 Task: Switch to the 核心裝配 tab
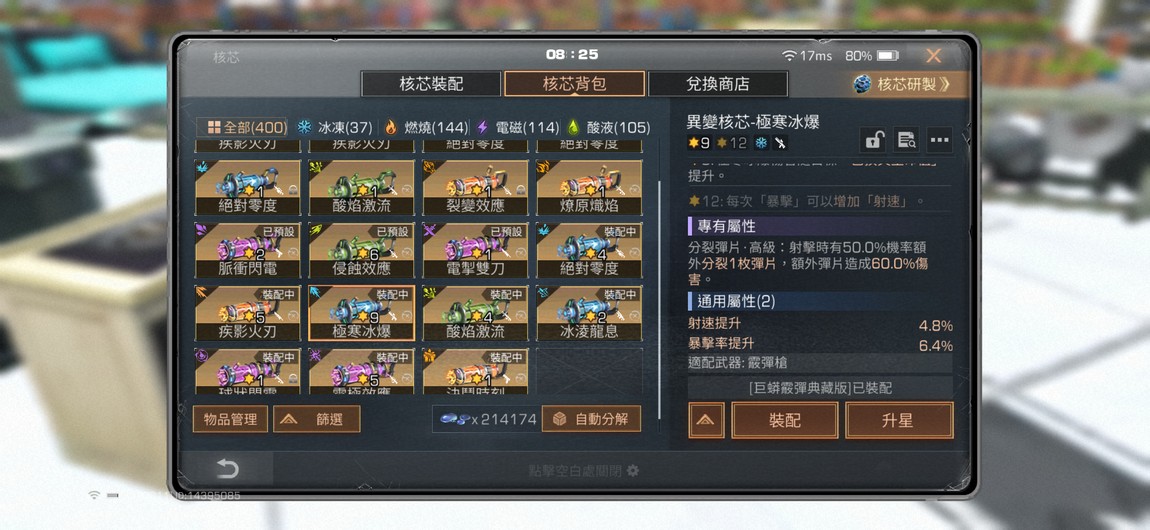coord(431,84)
